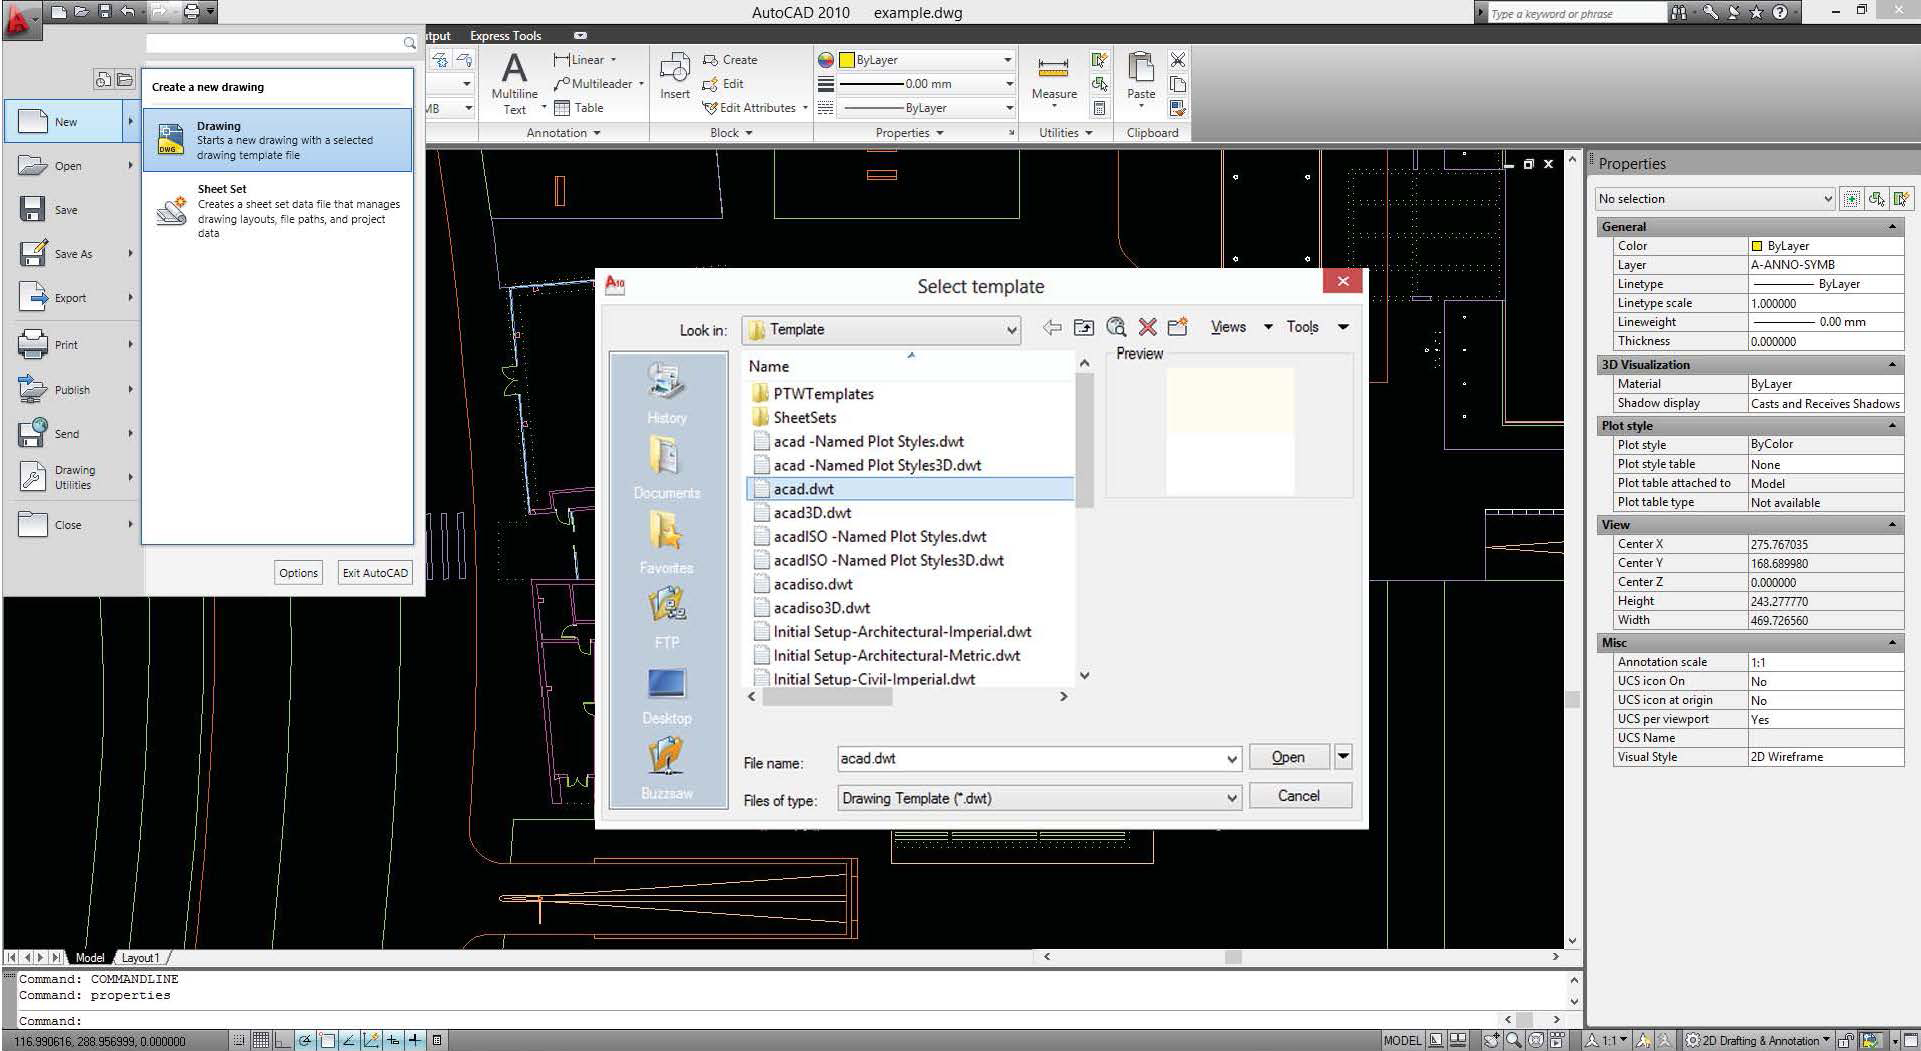Click the application menu search field
1921x1051 pixels.
281,43
